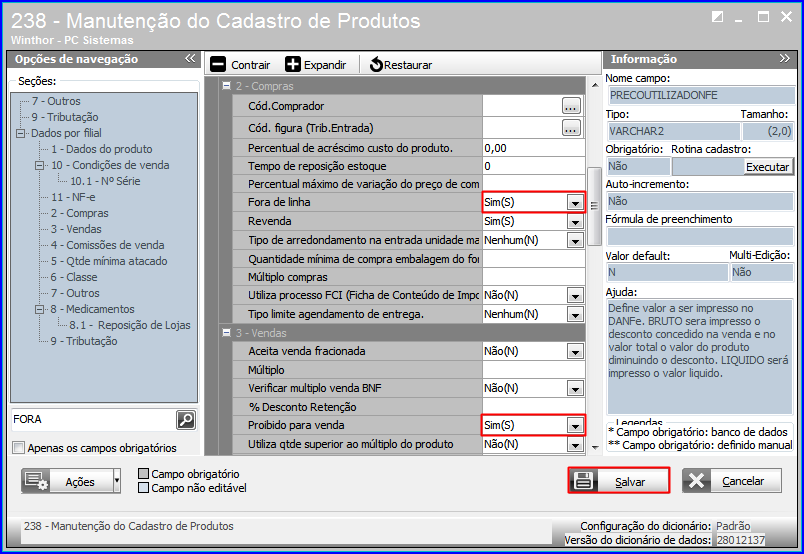Select 10.1 - Nº Série tree item
804x554 pixels.
105,181
